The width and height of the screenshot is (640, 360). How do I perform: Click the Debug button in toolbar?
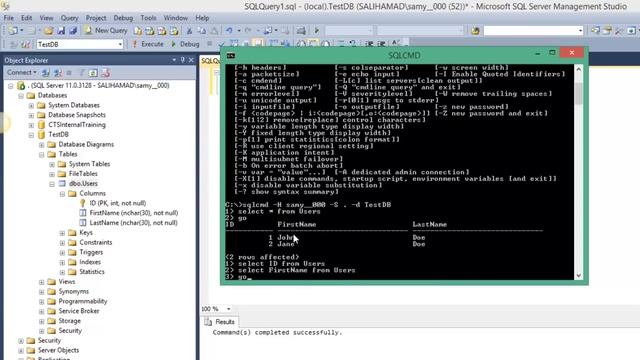[x=186, y=44]
